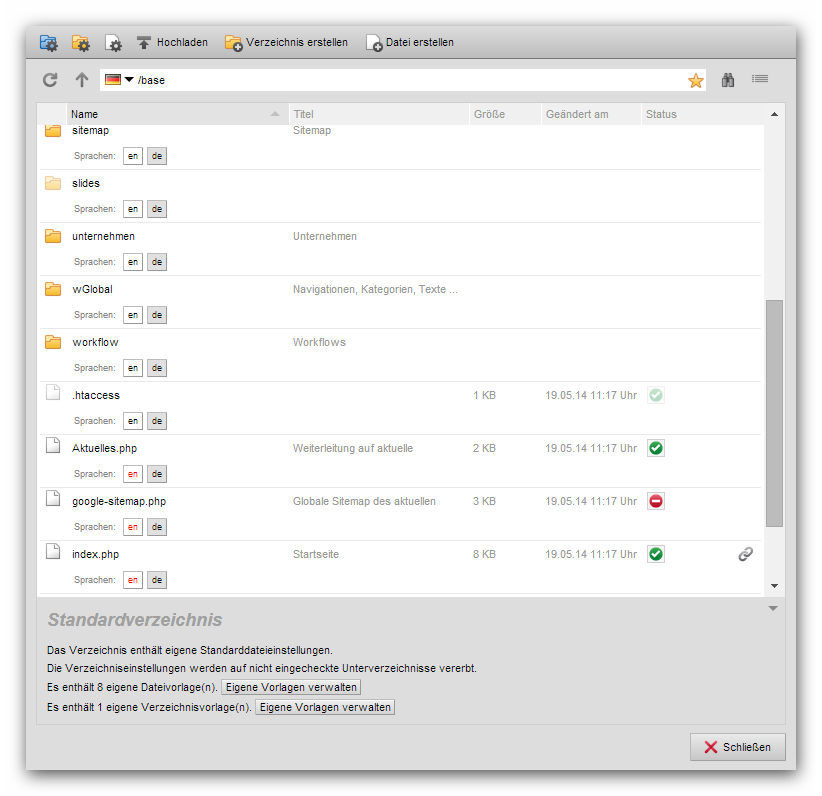Open favorites star icon
Viewport: 822px width, 796px height.
[696, 81]
